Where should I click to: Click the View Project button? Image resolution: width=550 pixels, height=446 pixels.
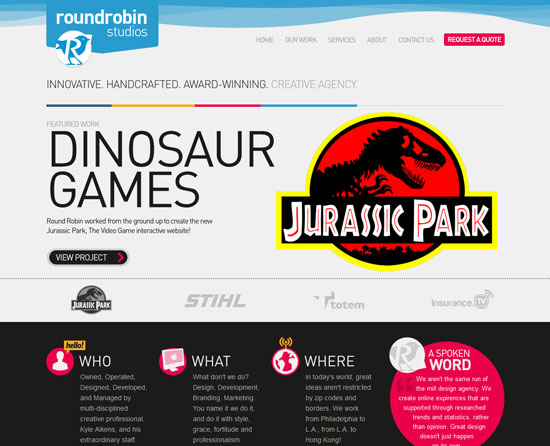tap(88, 258)
